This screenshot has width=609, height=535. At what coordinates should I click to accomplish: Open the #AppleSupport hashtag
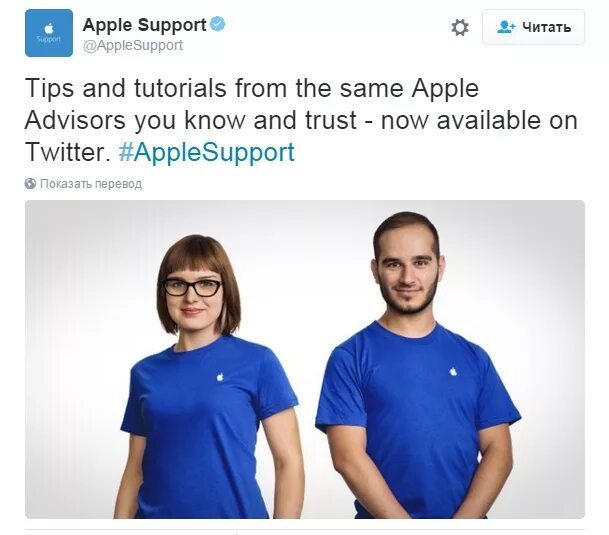207,152
